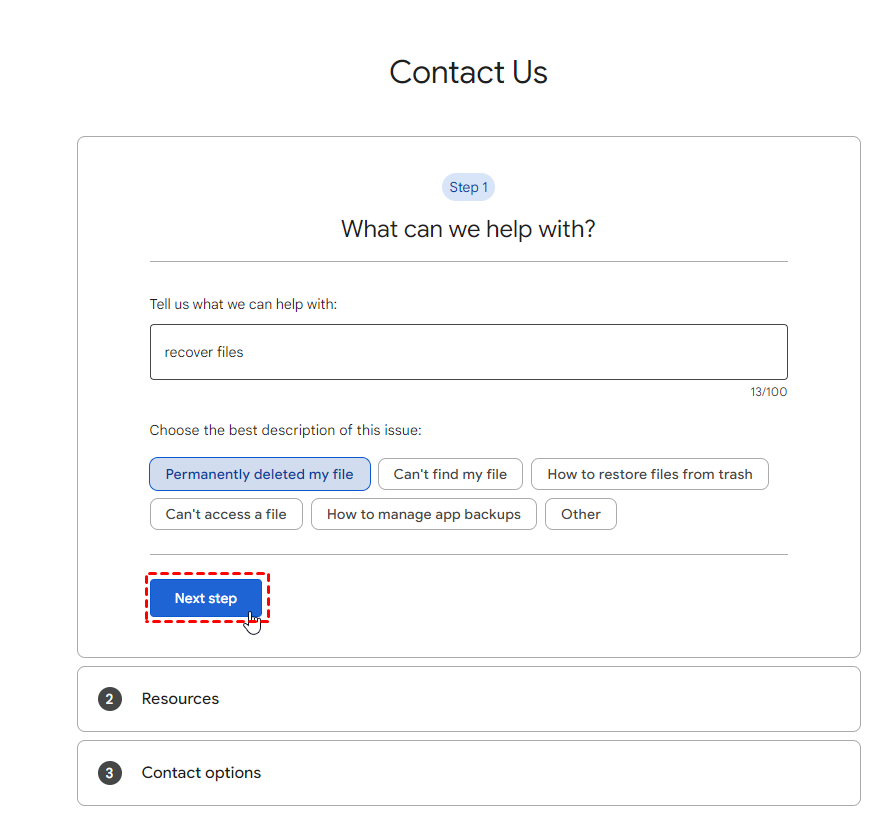Click the step 2 number circle icon
Image resolution: width=881 pixels, height=824 pixels.
coord(110,699)
